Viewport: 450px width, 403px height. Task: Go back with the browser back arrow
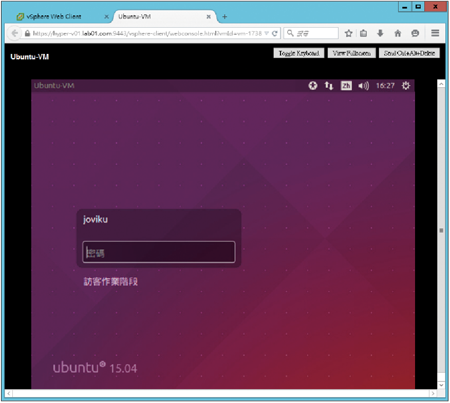click(x=14, y=33)
